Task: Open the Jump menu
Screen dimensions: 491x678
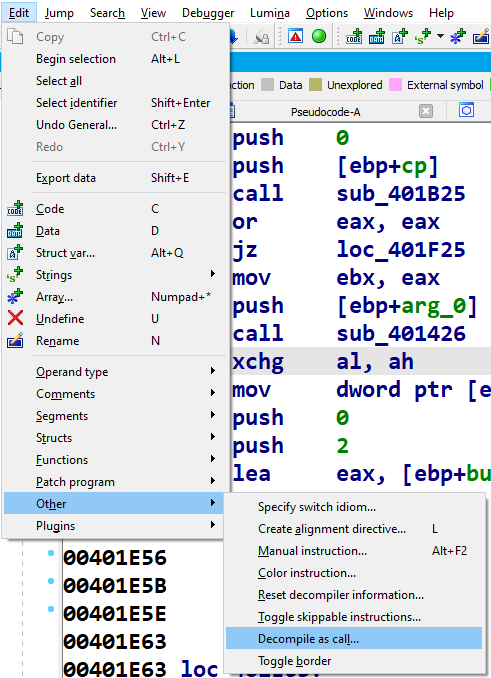Action: click(59, 13)
